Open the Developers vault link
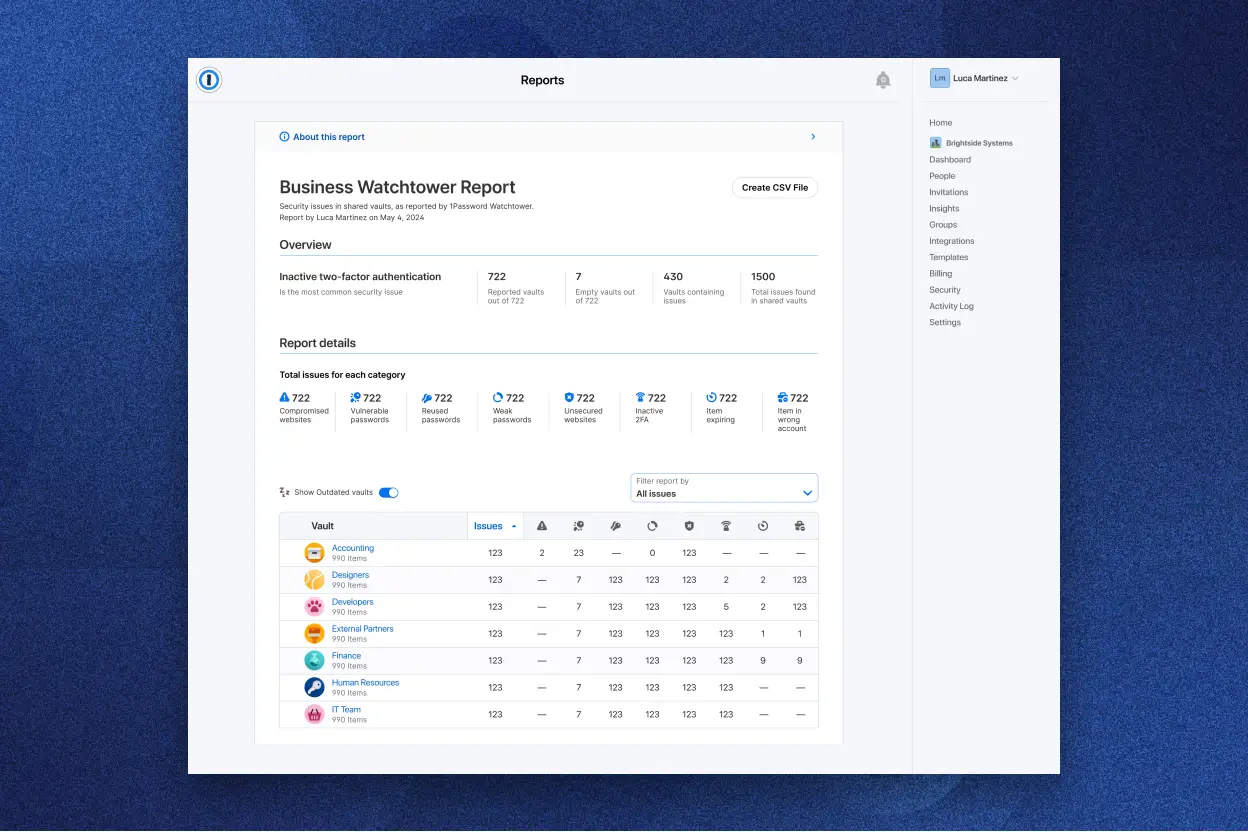 click(353, 602)
